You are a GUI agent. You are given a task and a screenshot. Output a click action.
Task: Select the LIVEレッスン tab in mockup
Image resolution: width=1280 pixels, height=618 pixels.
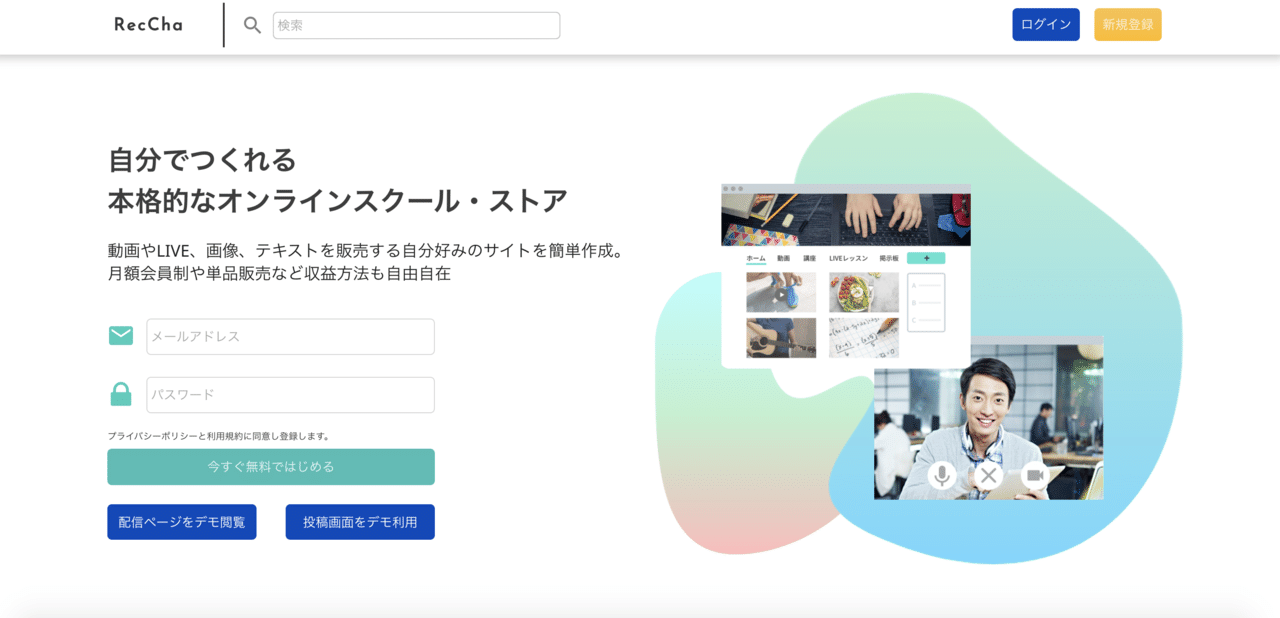coord(848,258)
